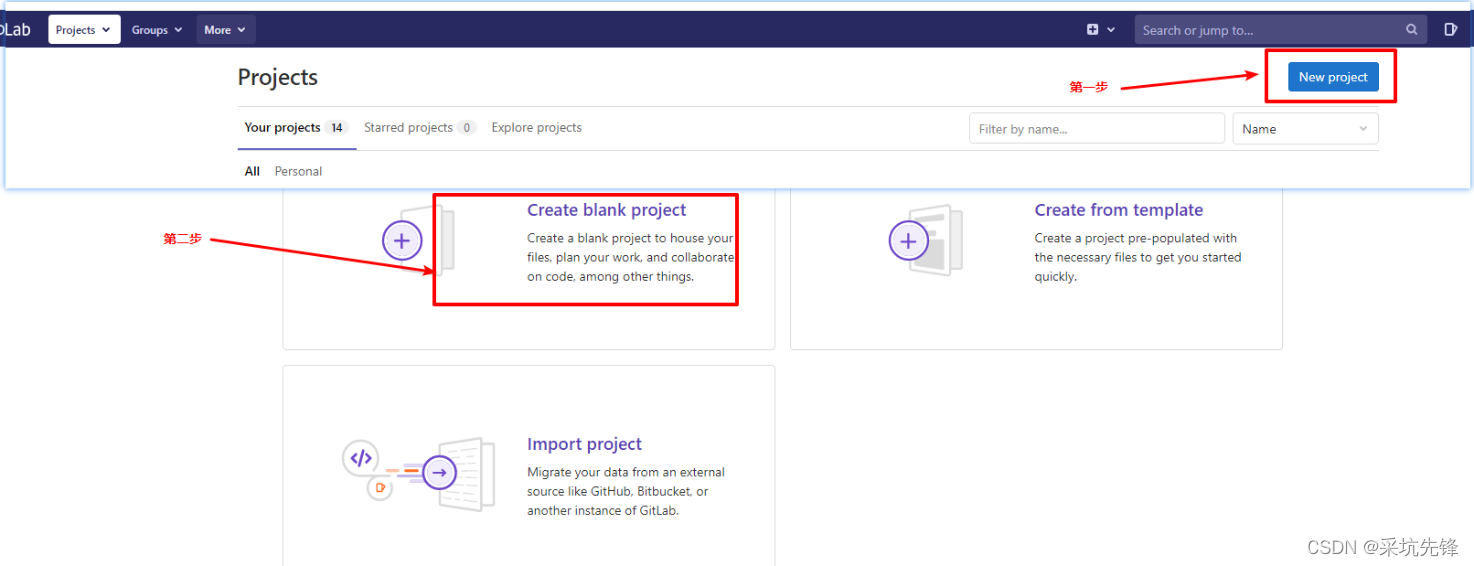1474x566 pixels.
Task: Click the template project description text
Action: pyautogui.click(x=1138, y=257)
